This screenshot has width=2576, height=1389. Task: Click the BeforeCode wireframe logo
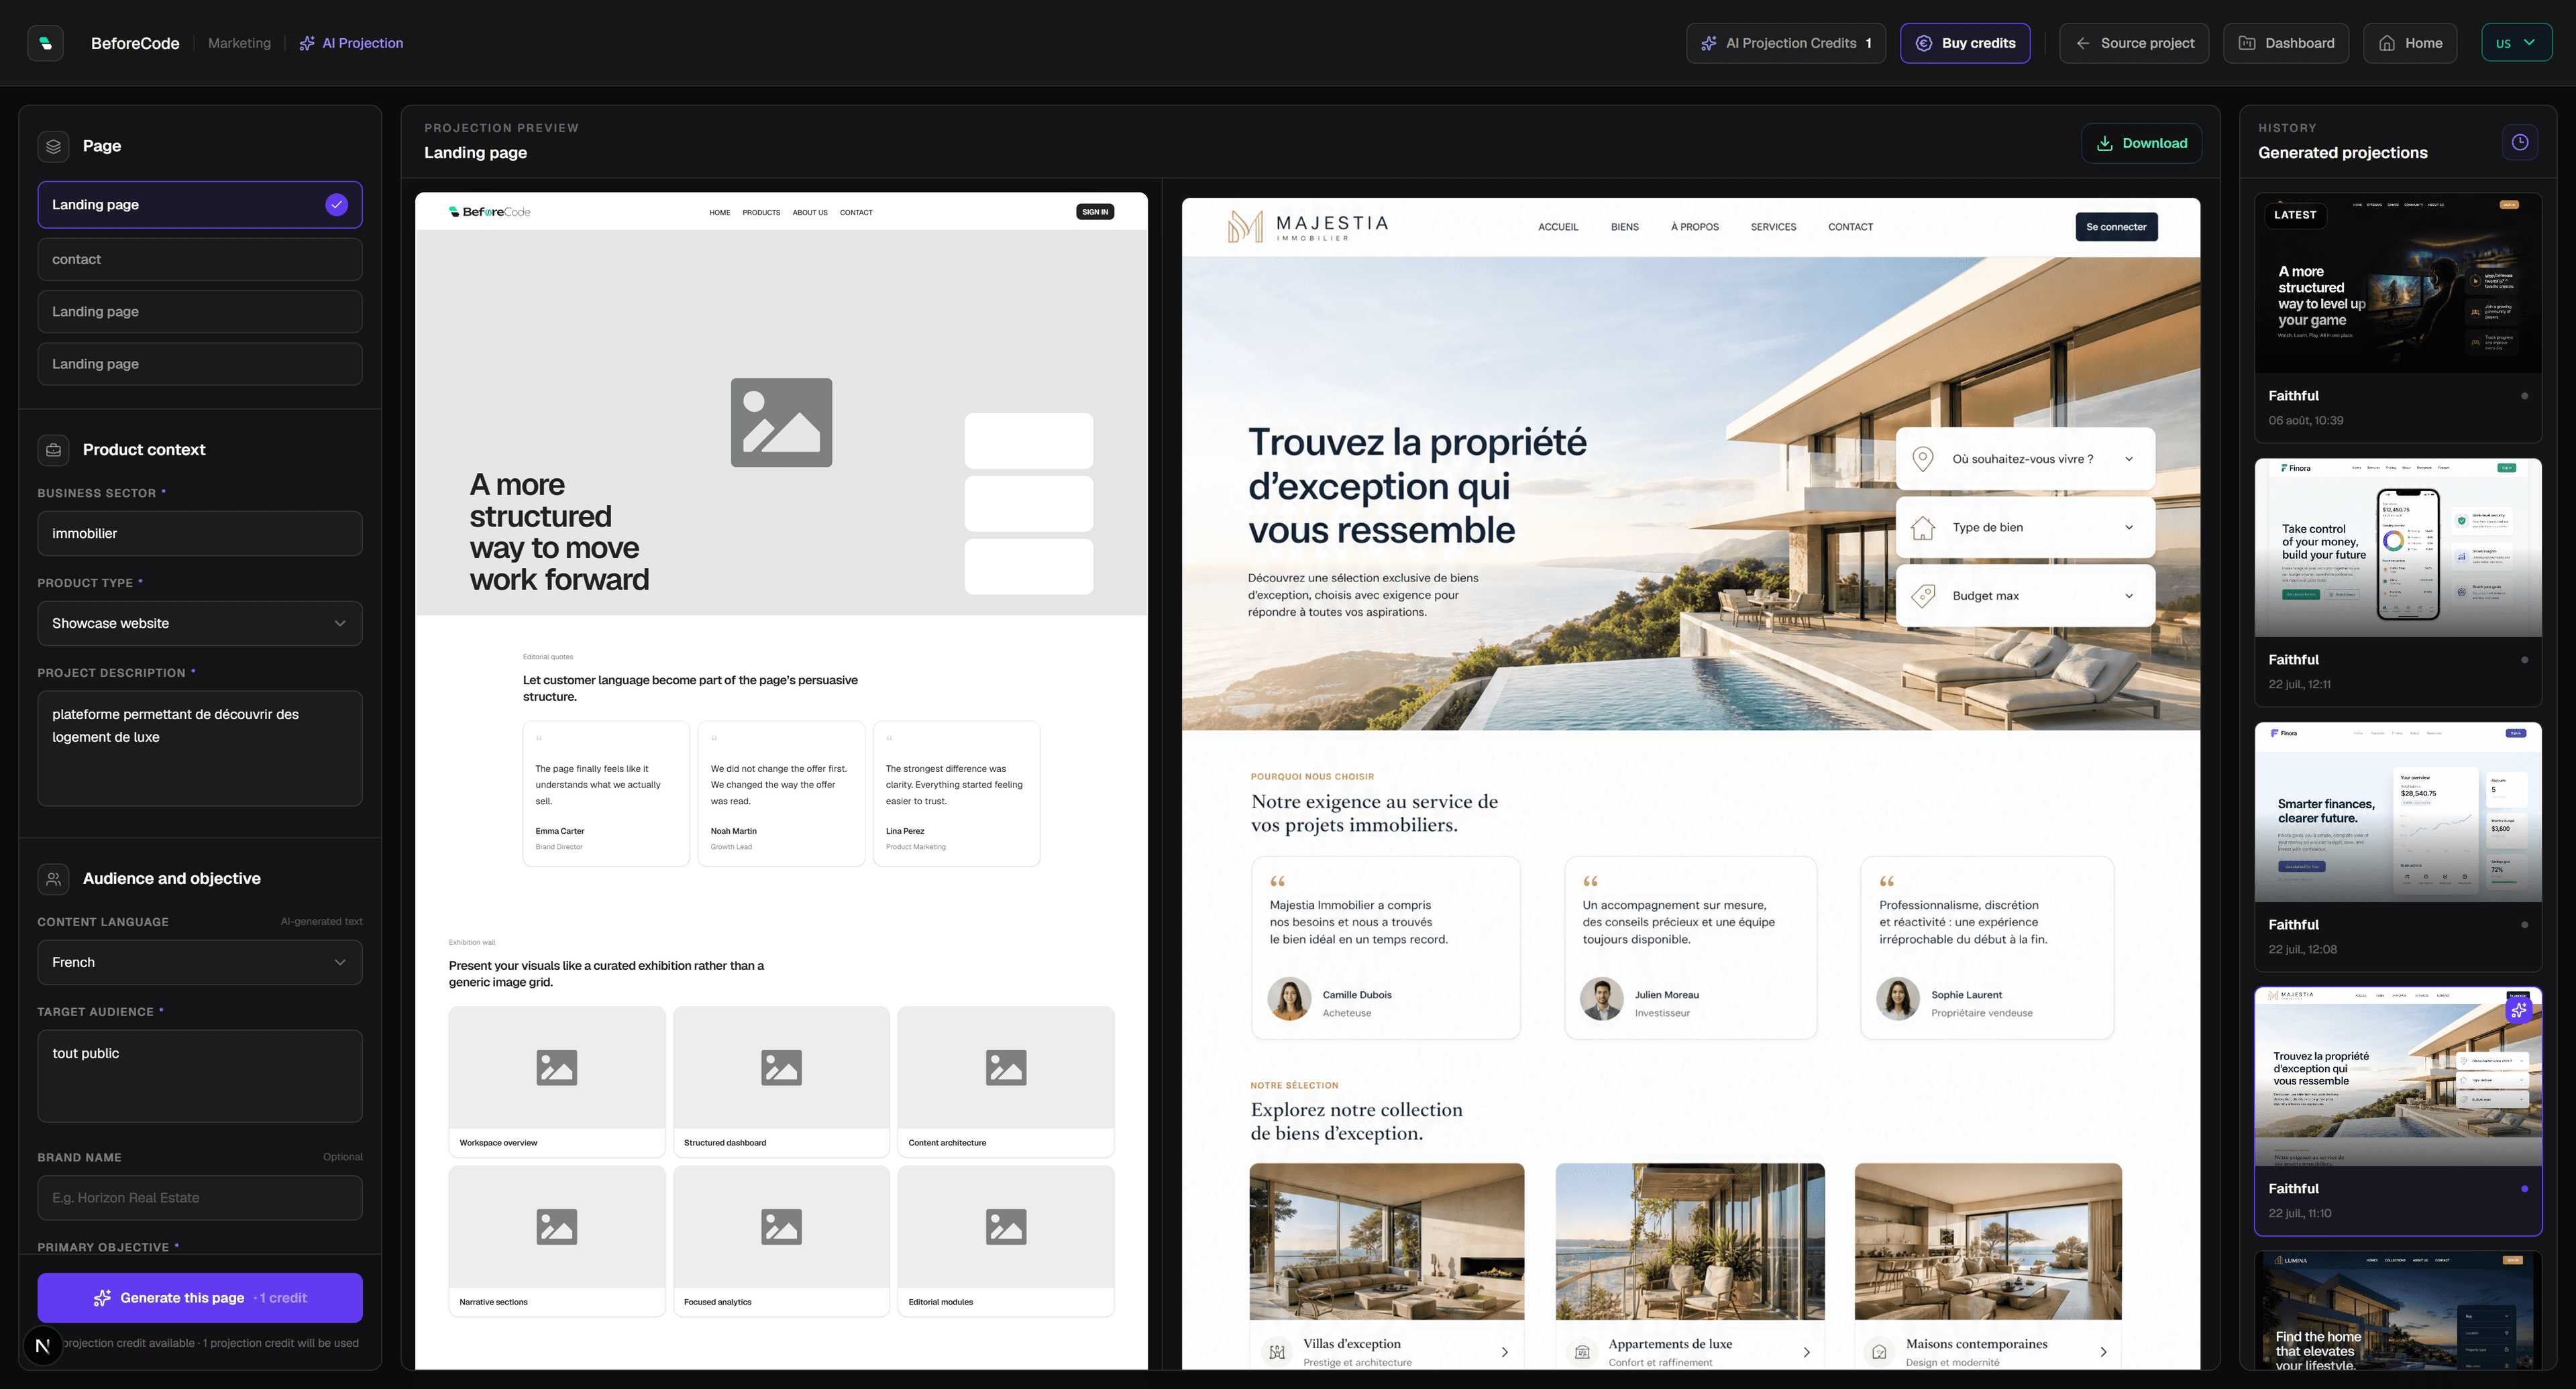[x=490, y=212]
